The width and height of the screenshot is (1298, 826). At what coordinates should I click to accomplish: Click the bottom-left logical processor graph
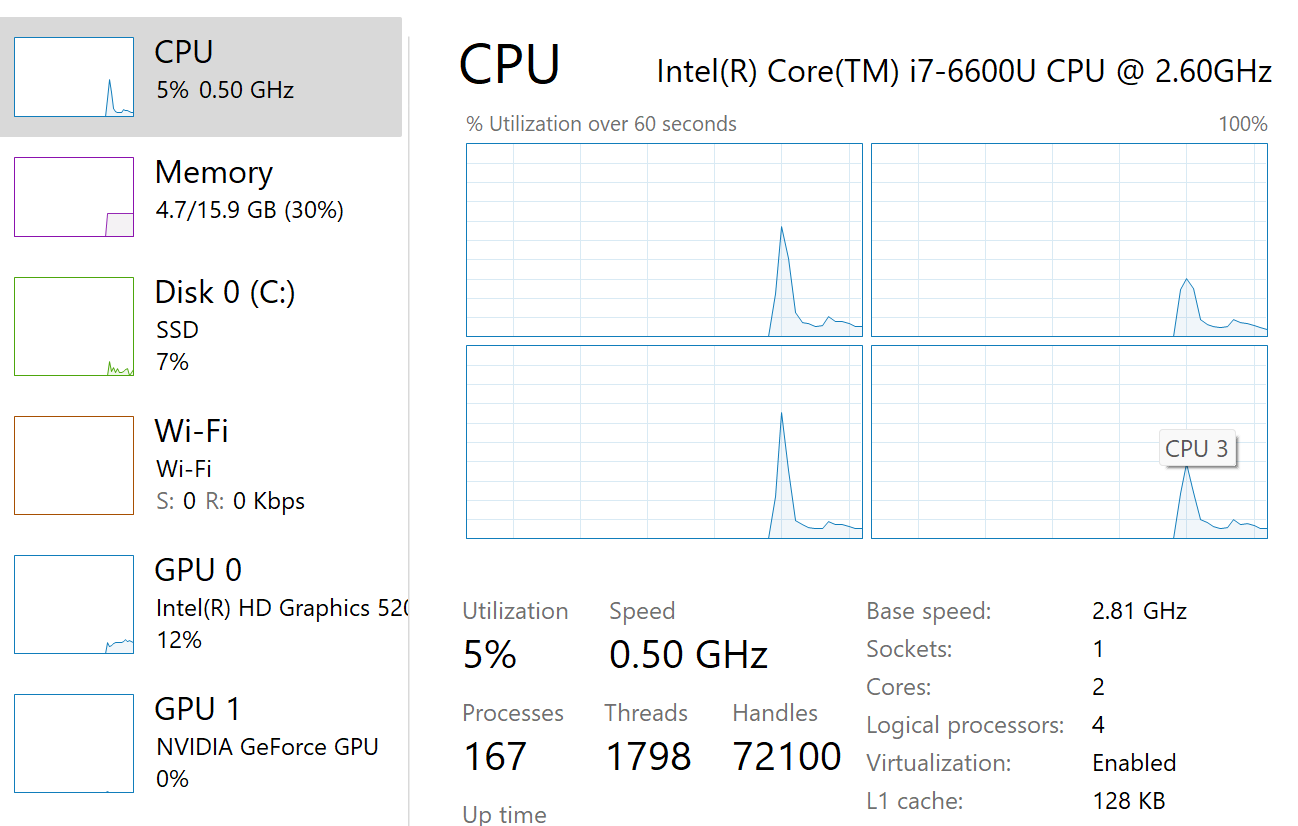(x=664, y=442)
